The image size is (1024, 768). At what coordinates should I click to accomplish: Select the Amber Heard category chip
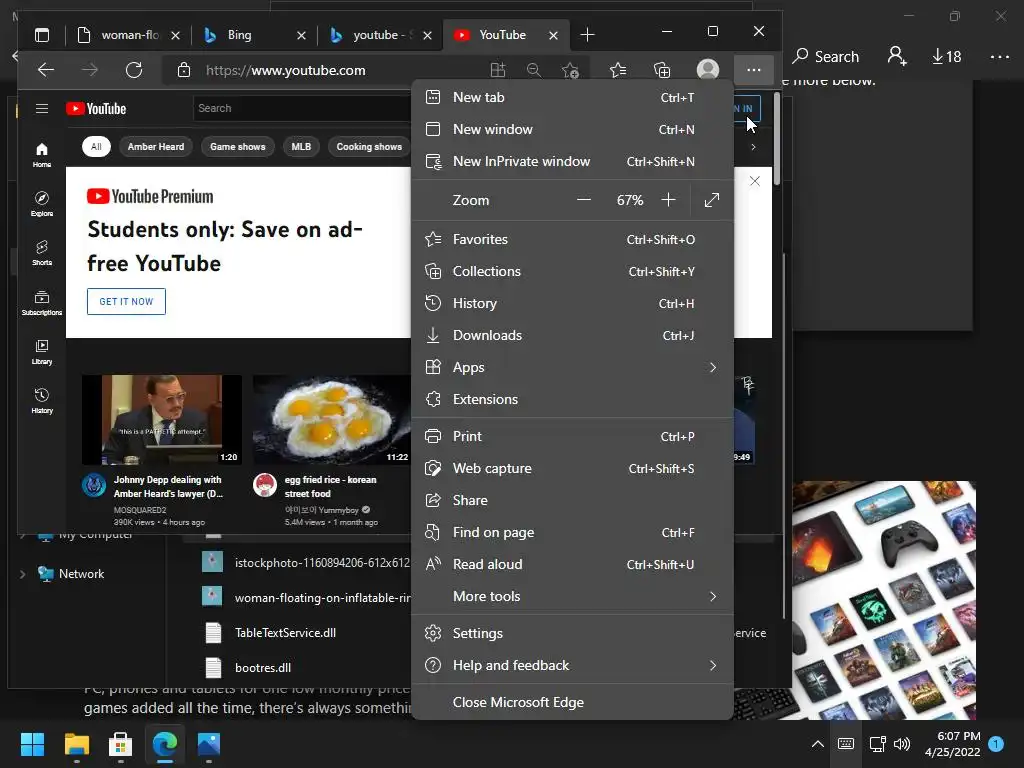click(x=156, y=147)
